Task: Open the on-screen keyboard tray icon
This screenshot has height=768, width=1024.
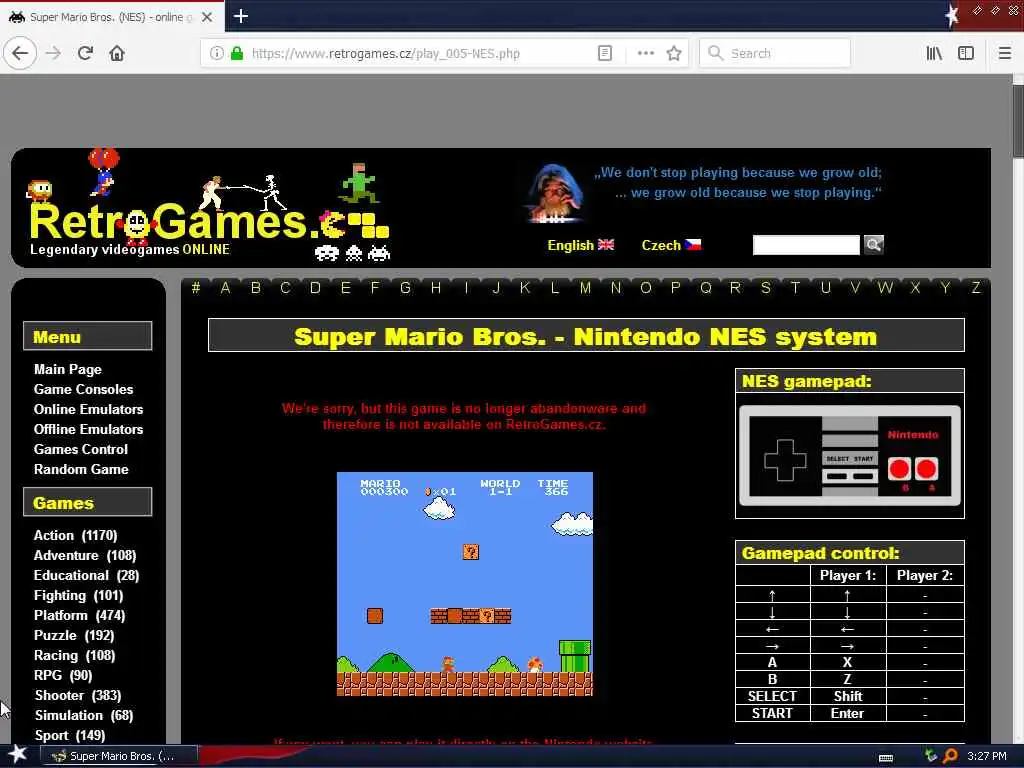Action: click(x=886, y=758)
